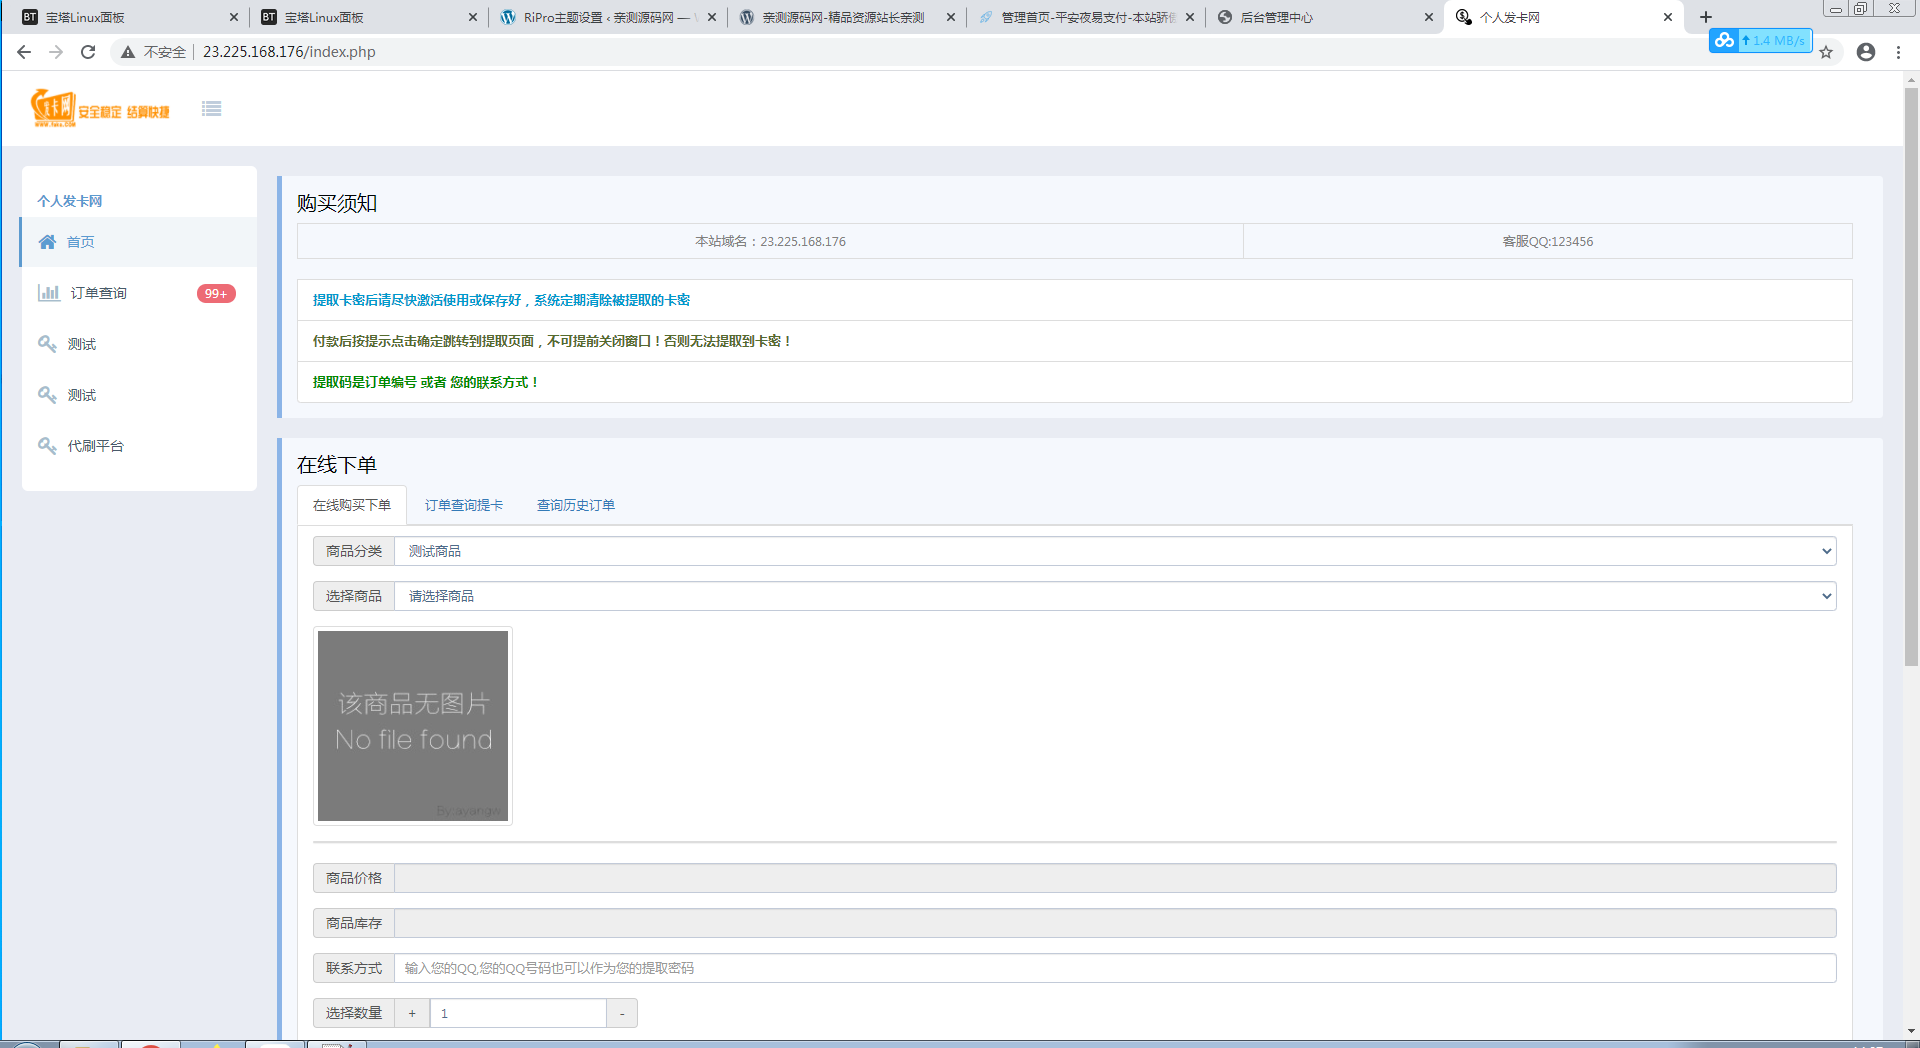Click the blue 提取卡密后请尽快激活 notice text
The image size is (1920, 1048).
tap(501, 300)
